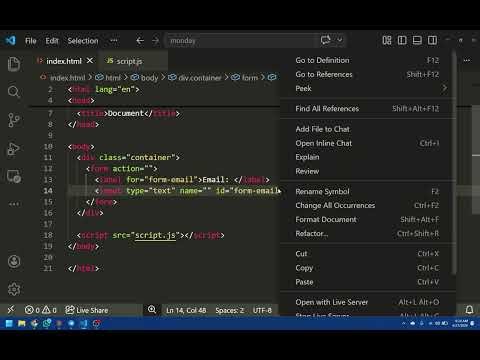Image resolution: width=480 pixels, height=360 pixels.
Task: Switch to the script.js tab
Action: pos(129,61)
